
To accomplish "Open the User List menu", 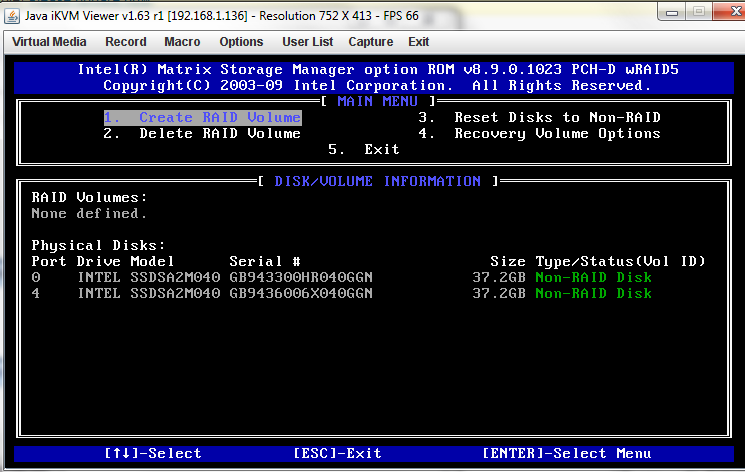I will [x=308, y=42].
